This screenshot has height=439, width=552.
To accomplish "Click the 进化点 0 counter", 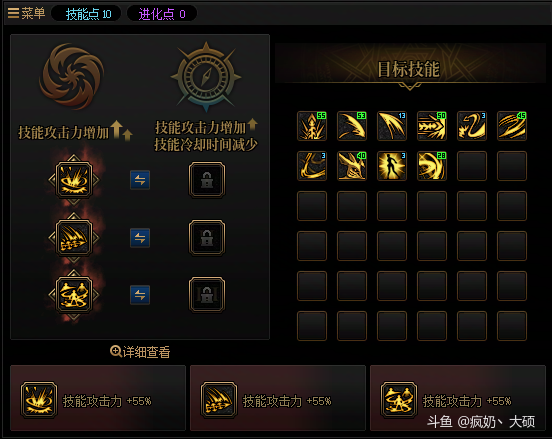I will [162, 14].
